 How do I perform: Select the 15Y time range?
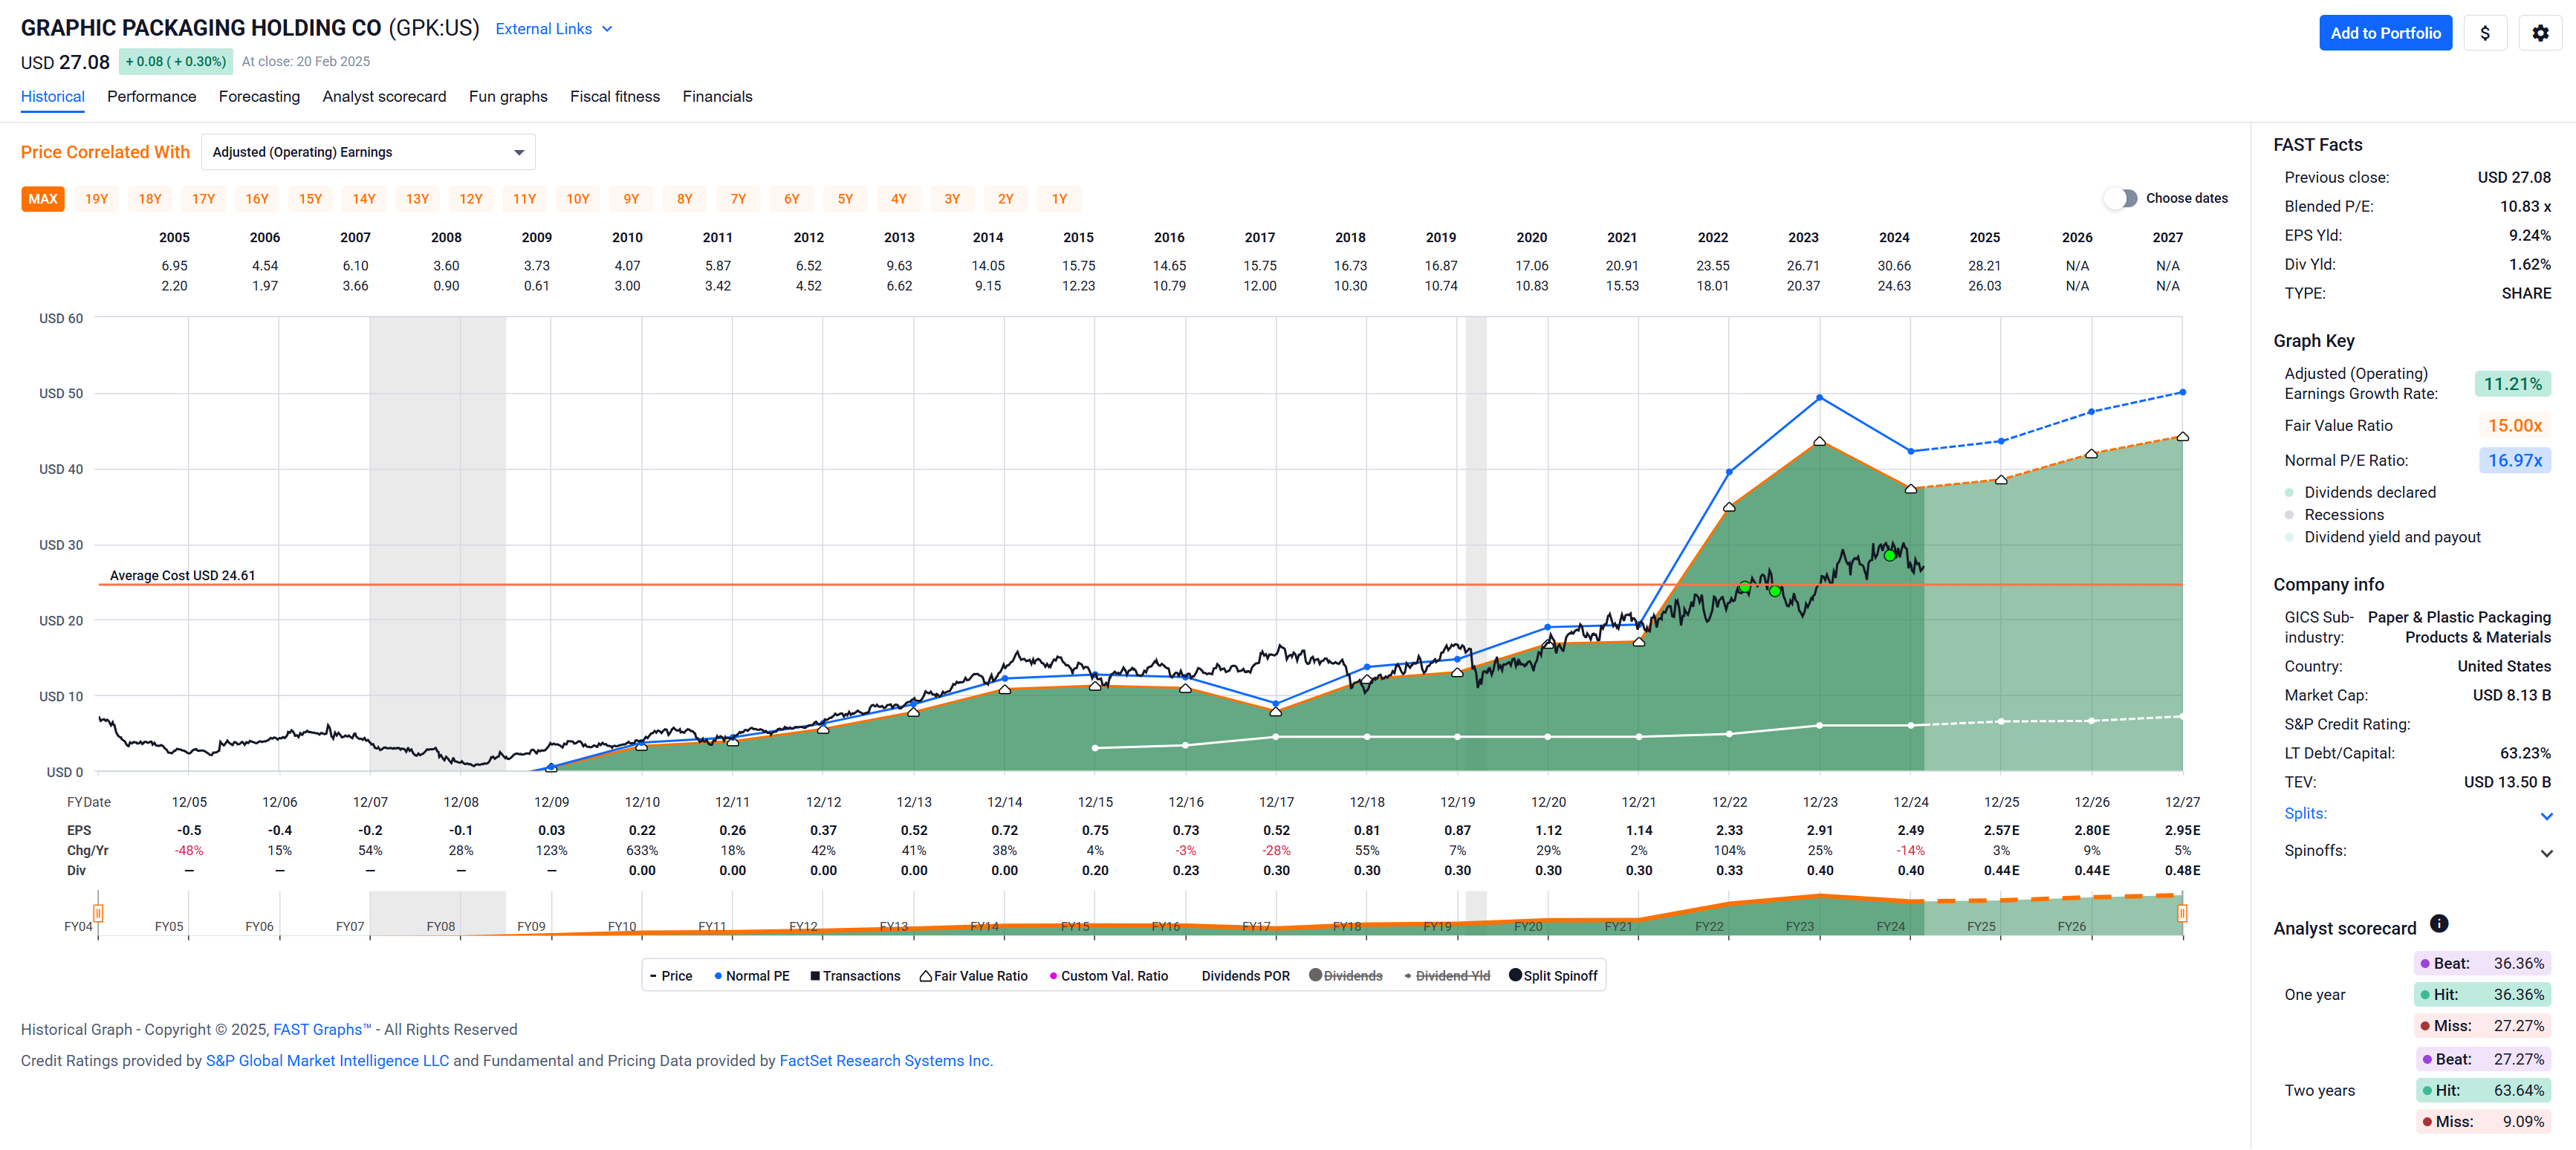coord(310,199)
